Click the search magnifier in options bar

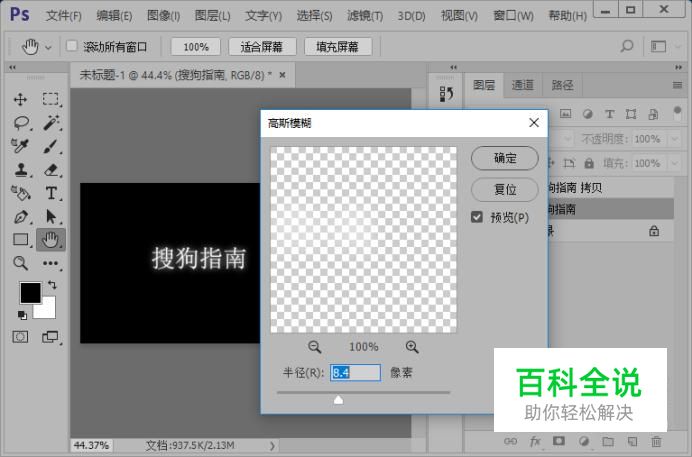[x=627, y=46]
